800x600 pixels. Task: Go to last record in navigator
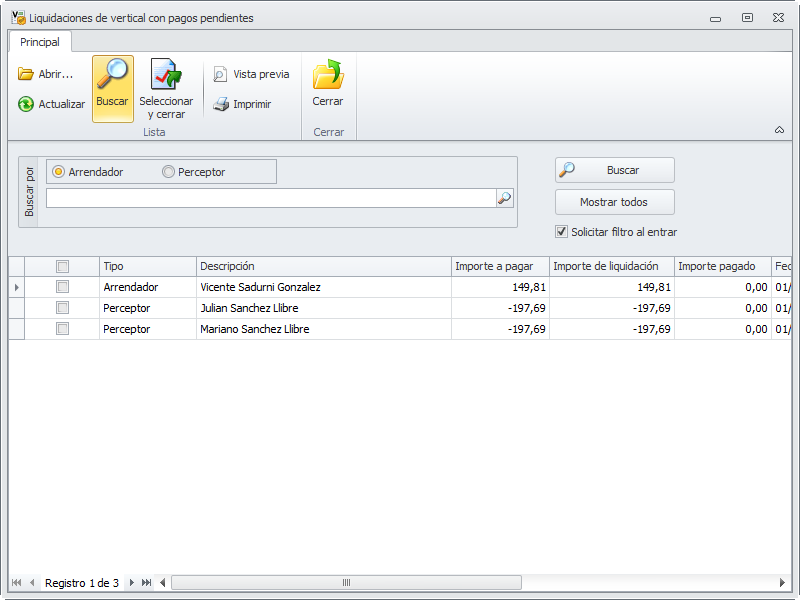[x=146, y=583]
